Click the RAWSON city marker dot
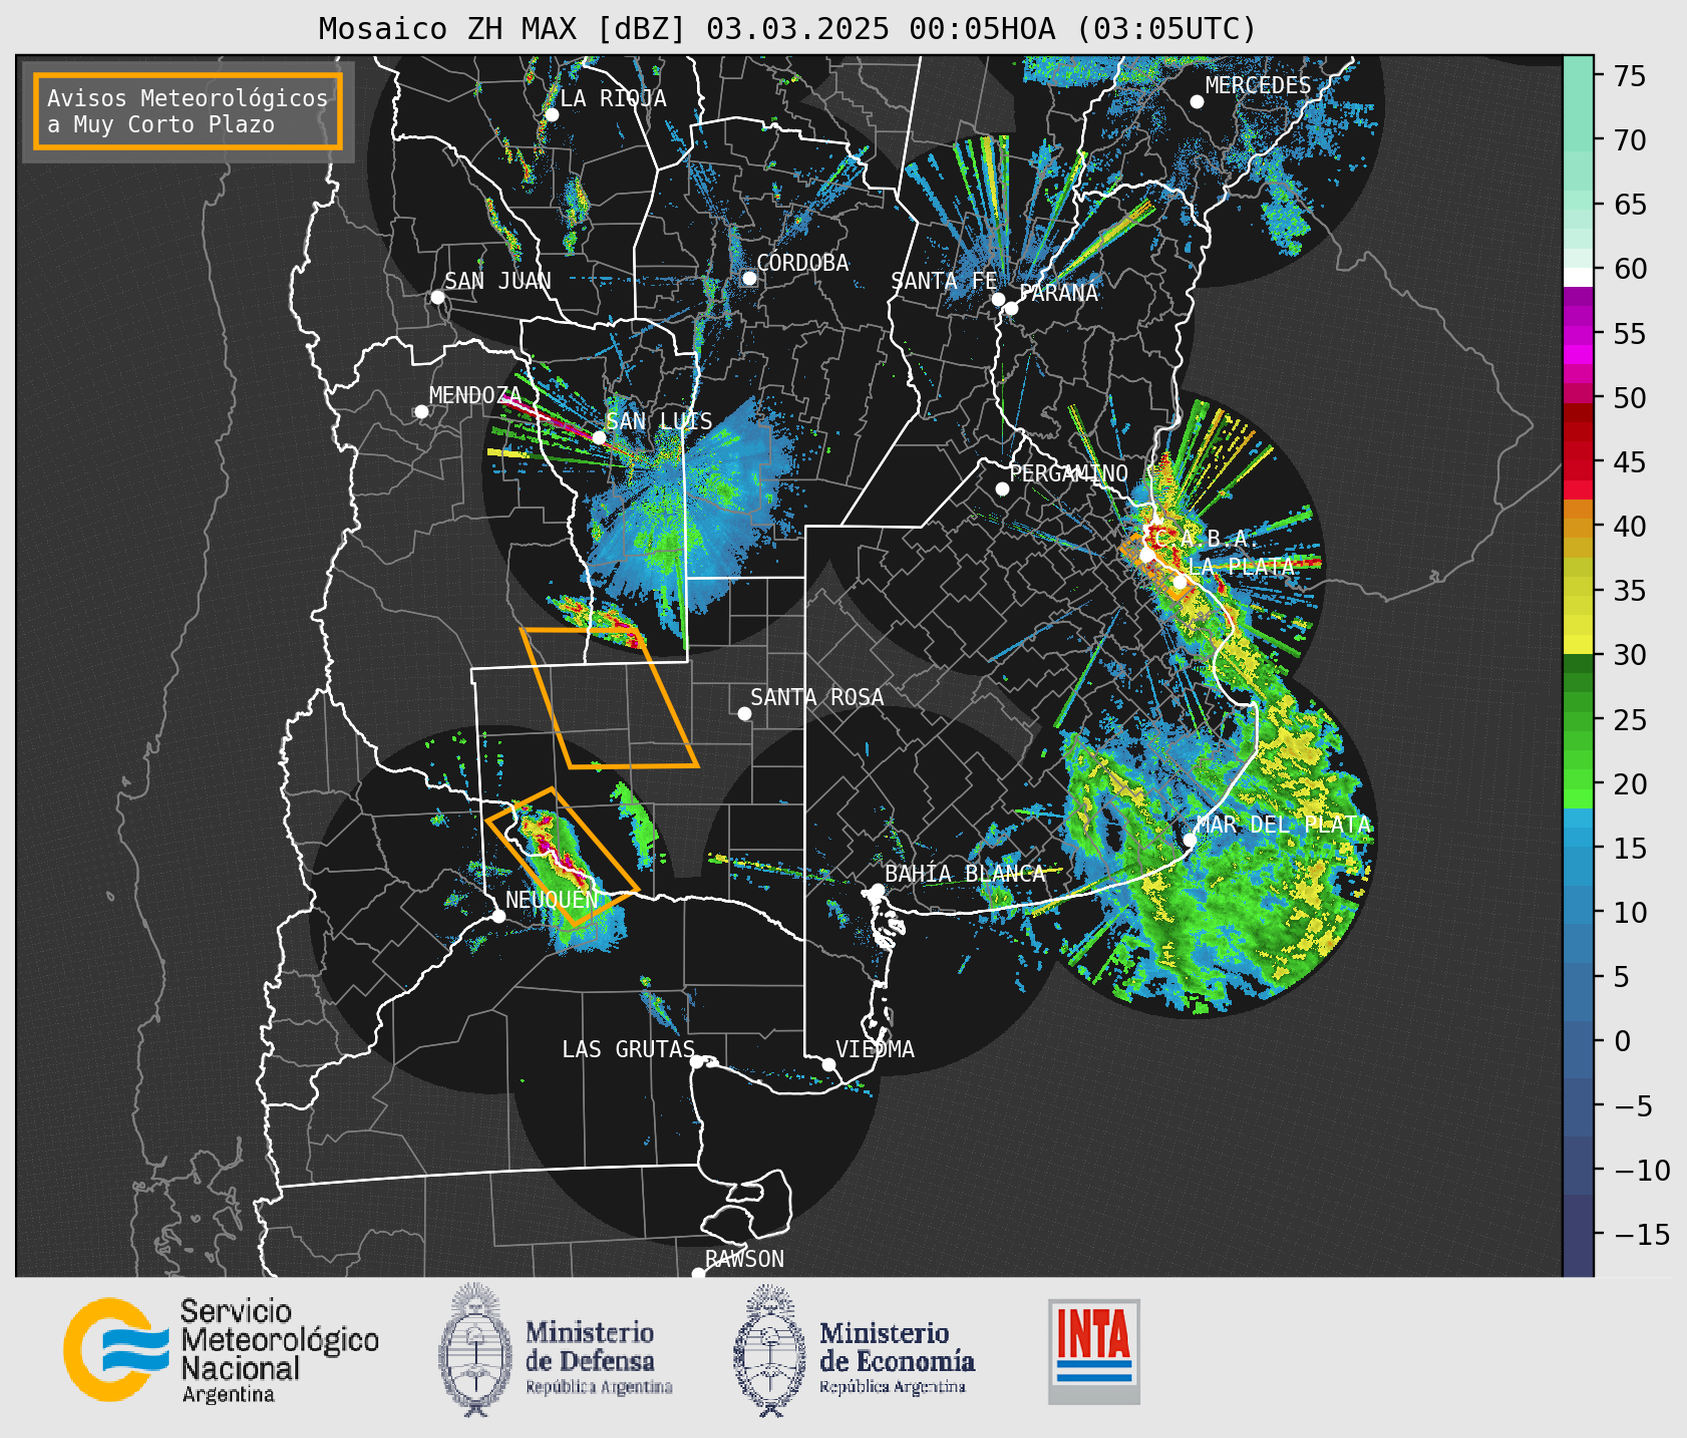The image size is (1687, 1438). (699, 1274)
